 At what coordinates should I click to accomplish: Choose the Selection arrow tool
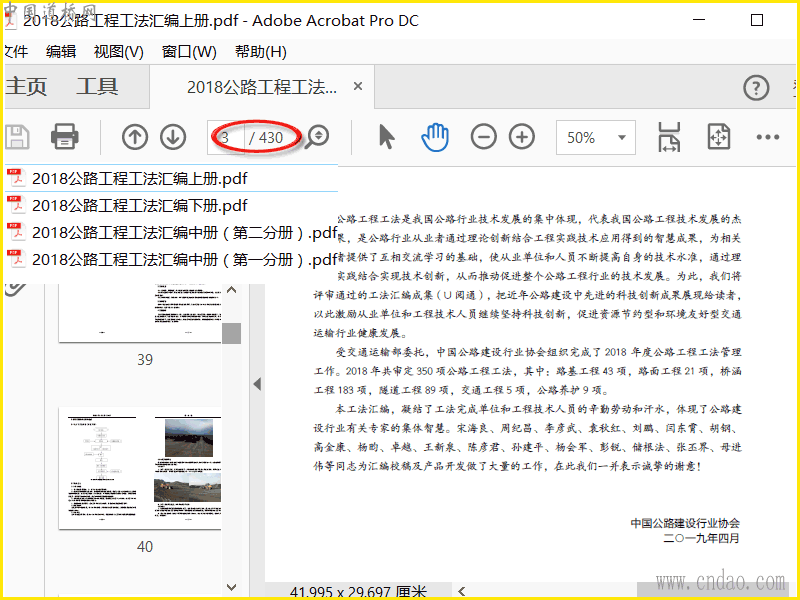click(x=387, y=137)
